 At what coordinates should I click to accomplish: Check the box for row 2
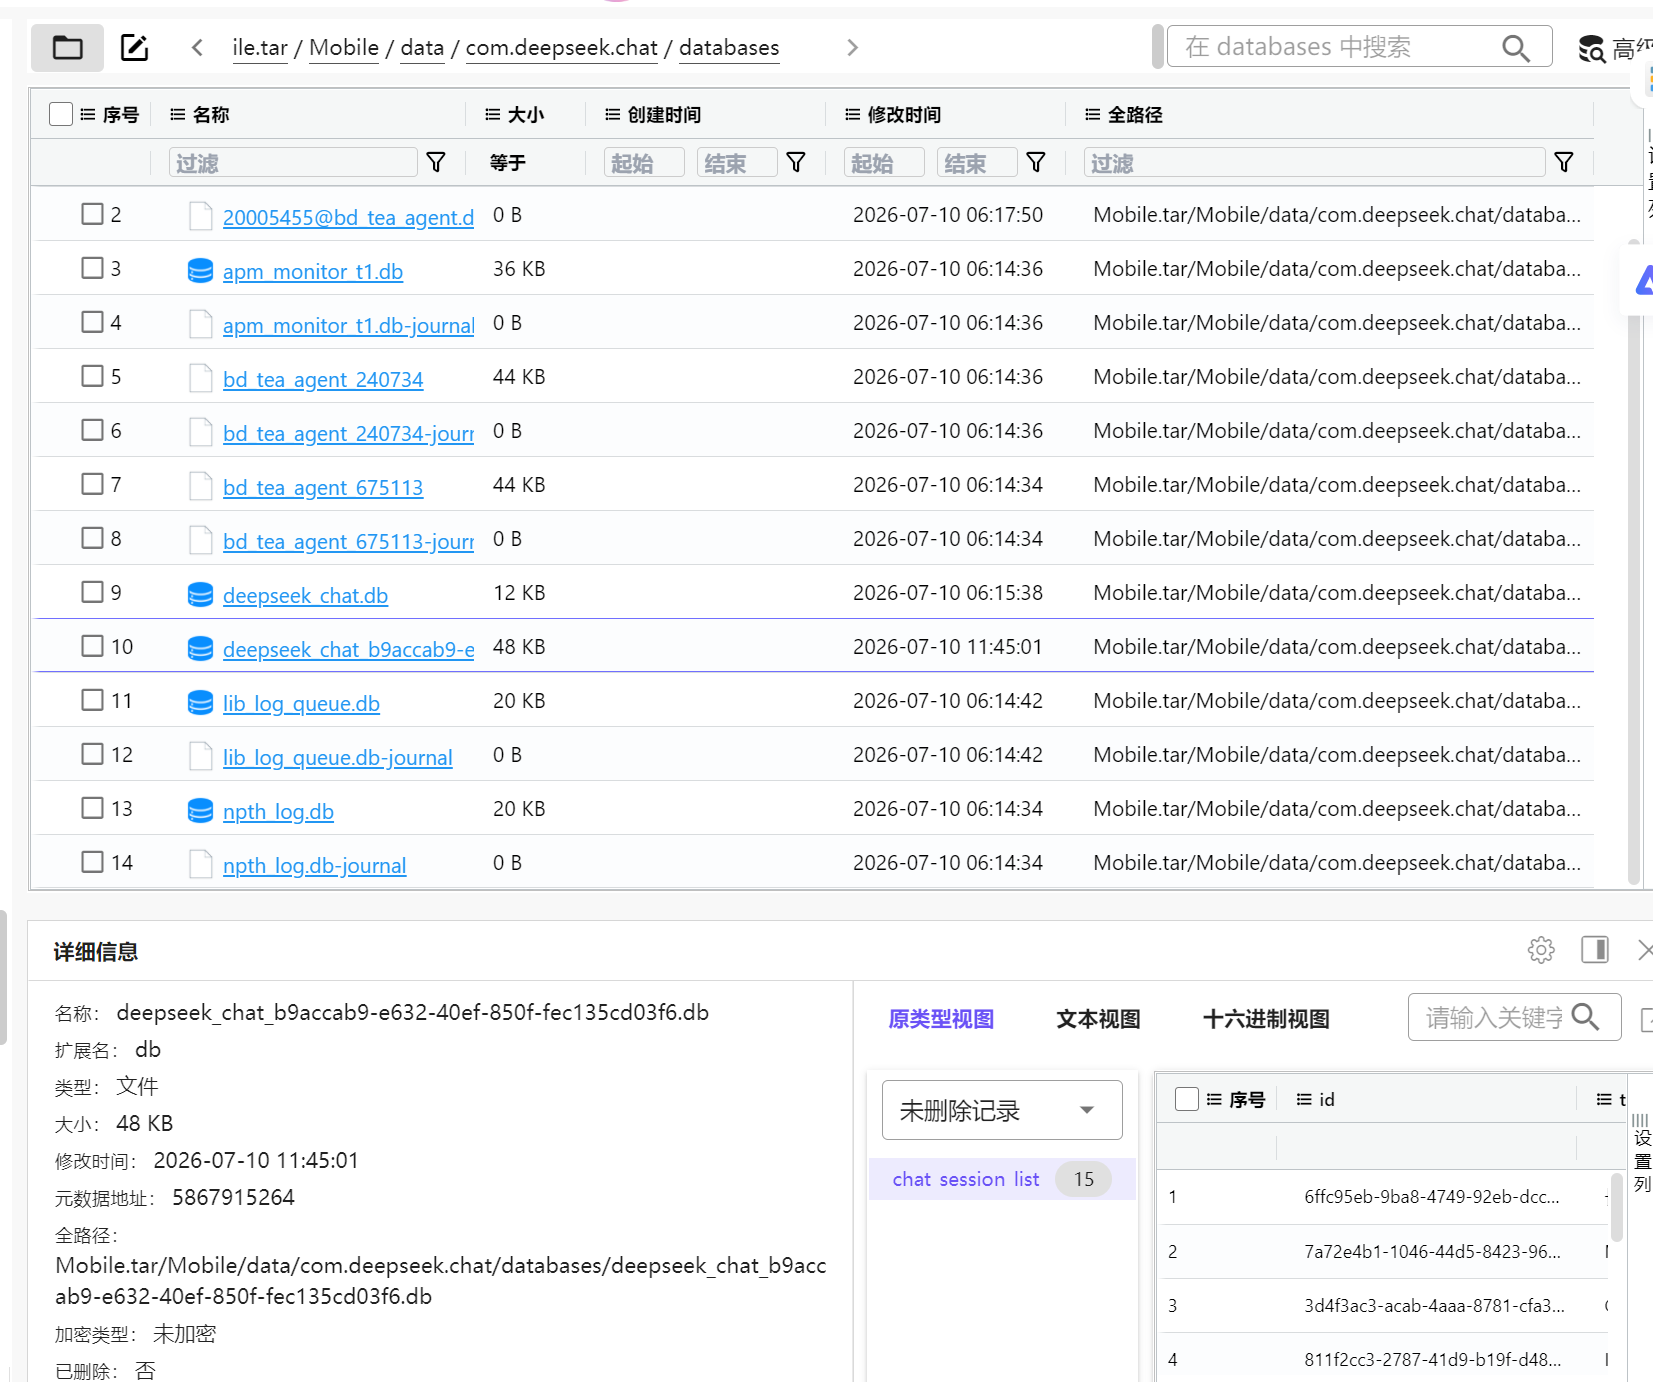click(92, 214)
